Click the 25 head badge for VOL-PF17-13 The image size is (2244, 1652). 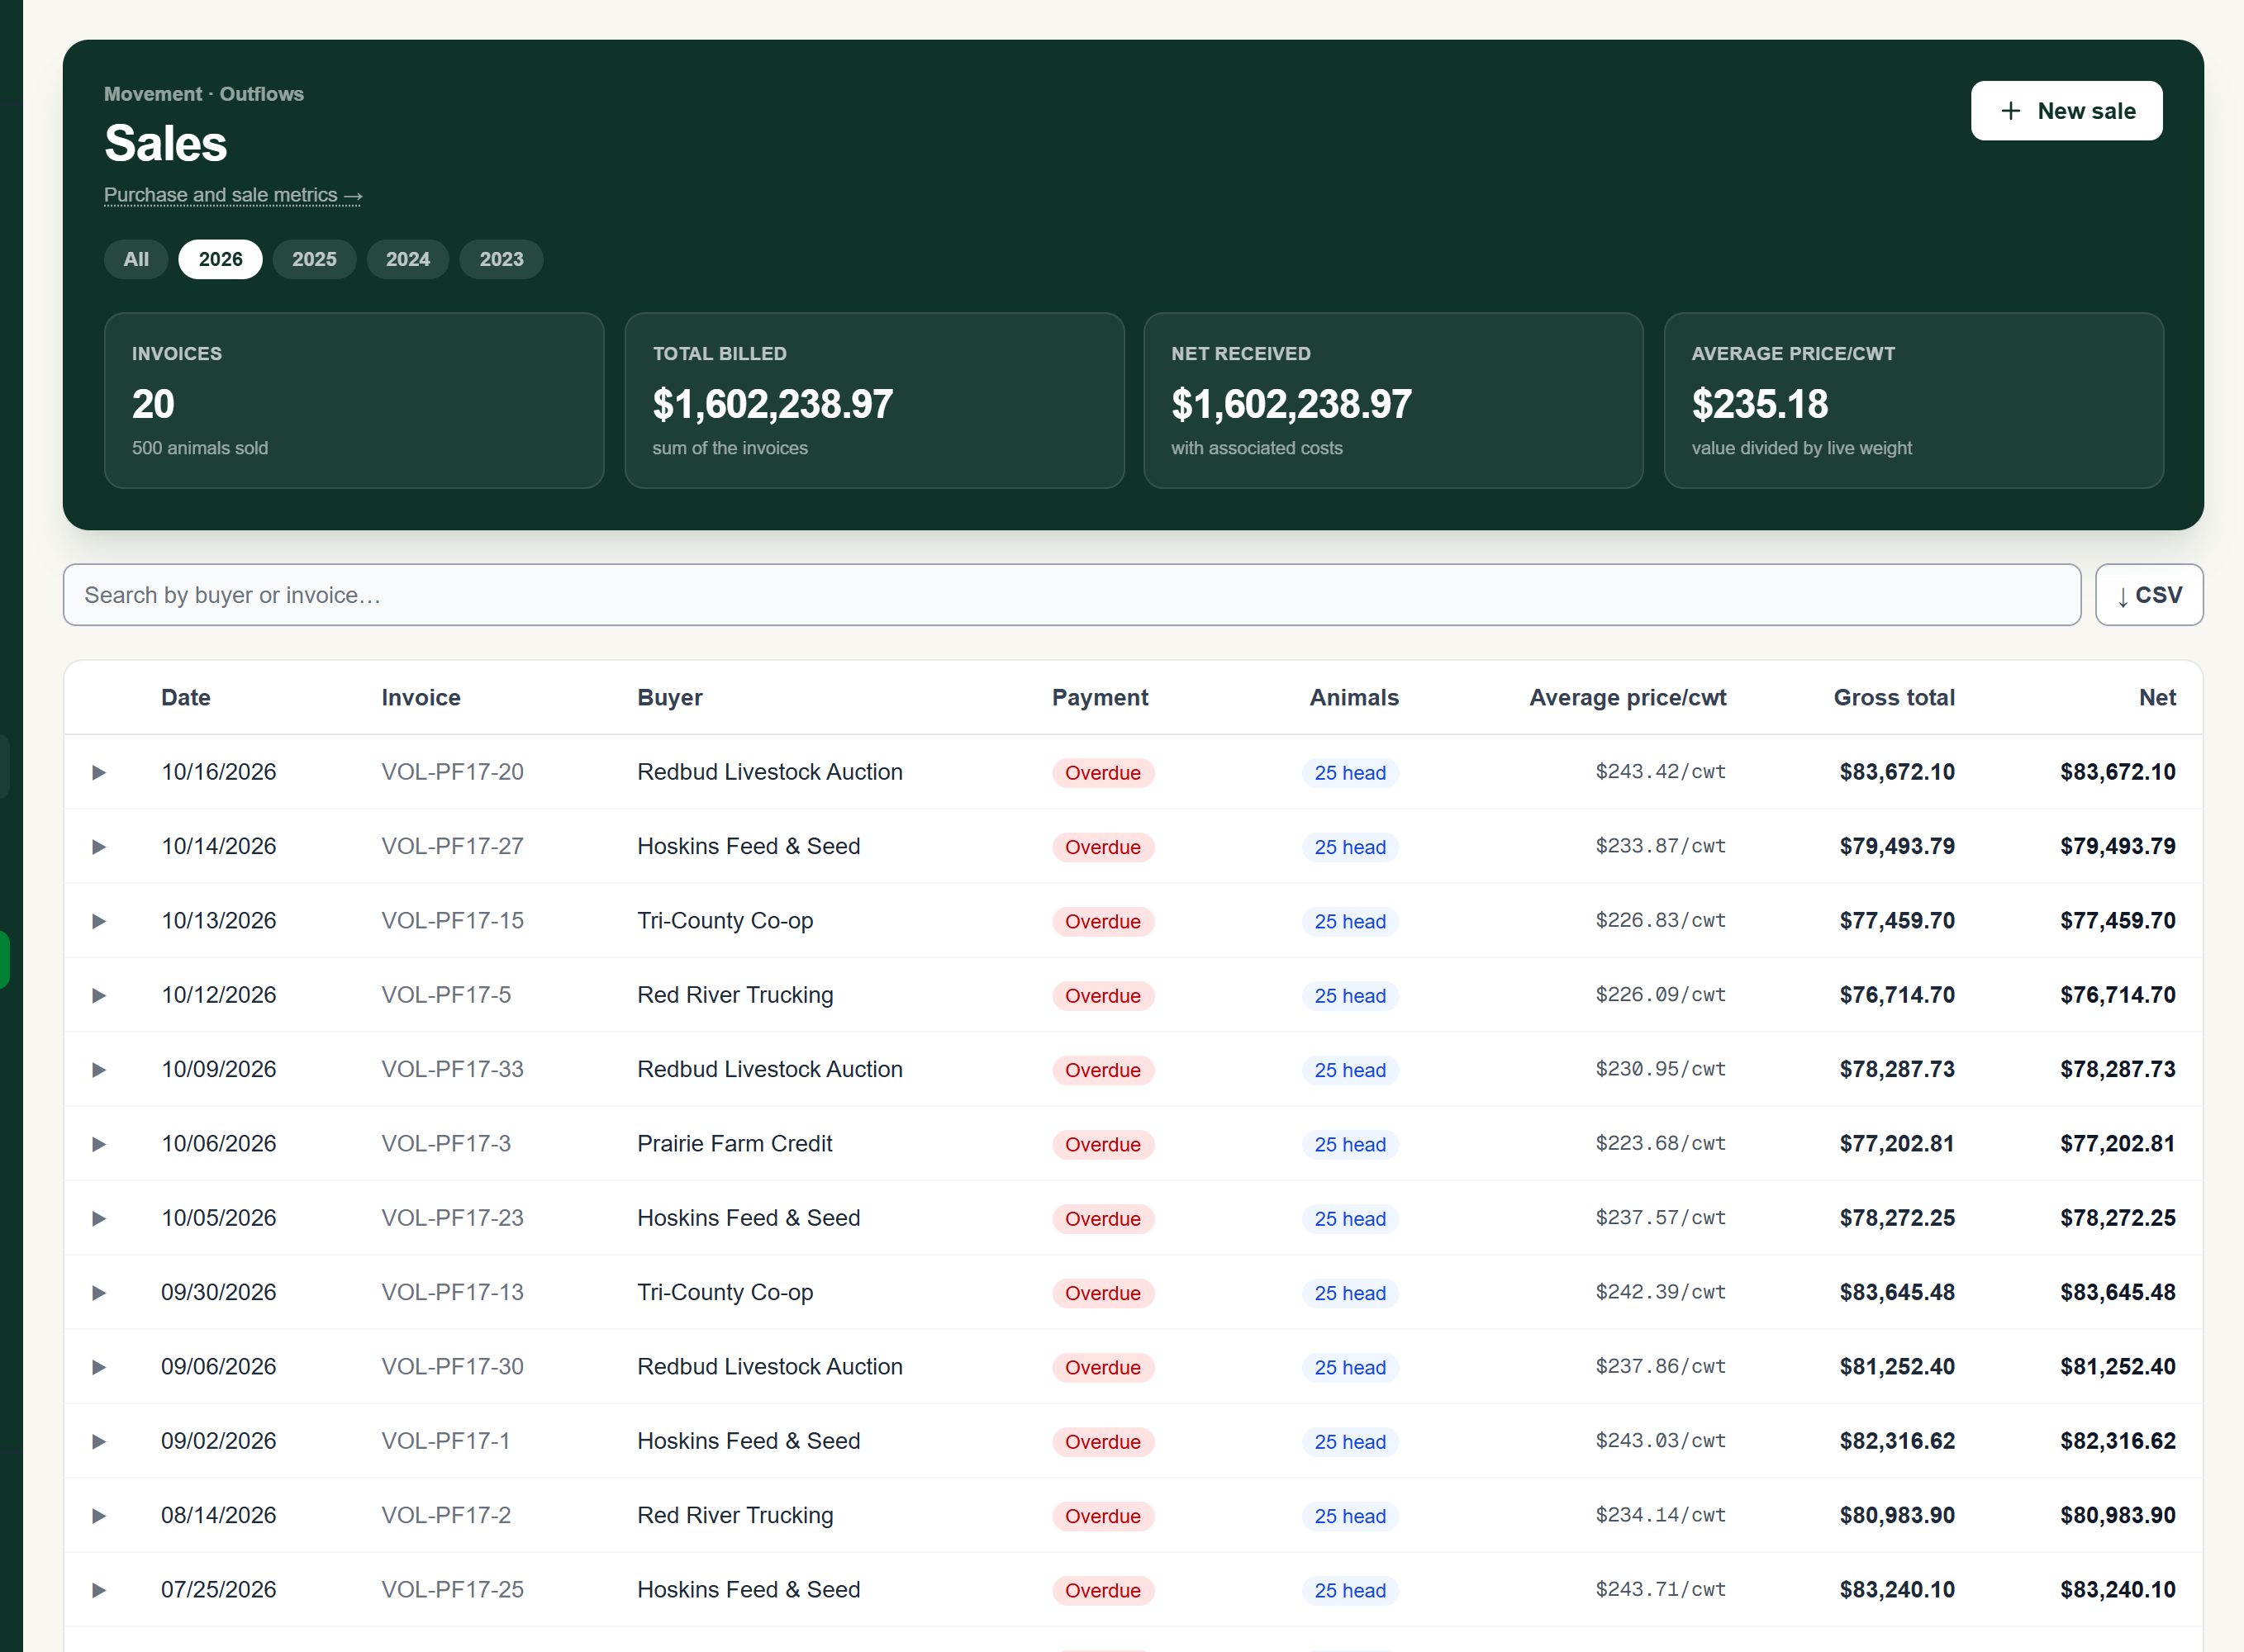(1350, 1293)
